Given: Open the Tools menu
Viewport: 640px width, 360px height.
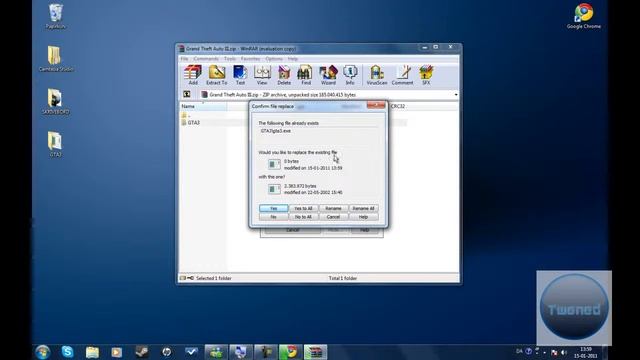Looking at the screenshot, I should click(230, 59).
